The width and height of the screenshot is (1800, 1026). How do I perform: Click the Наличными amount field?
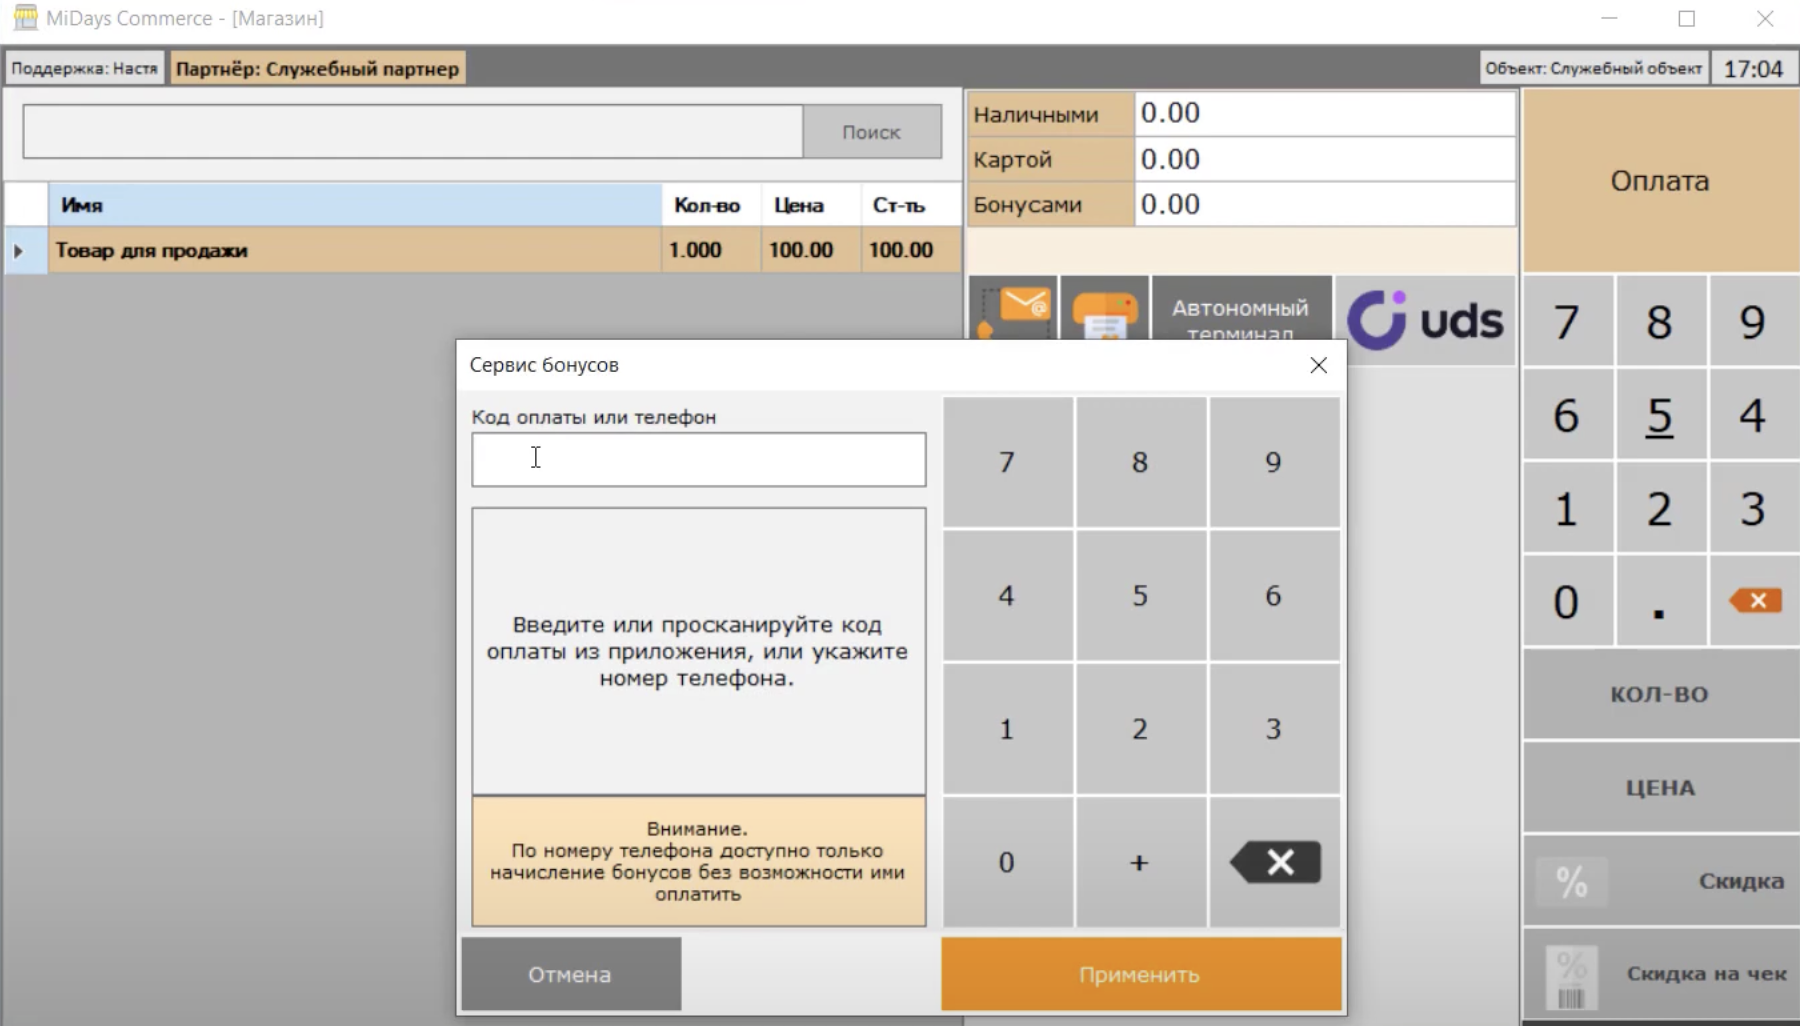[x=1325, y=113]
